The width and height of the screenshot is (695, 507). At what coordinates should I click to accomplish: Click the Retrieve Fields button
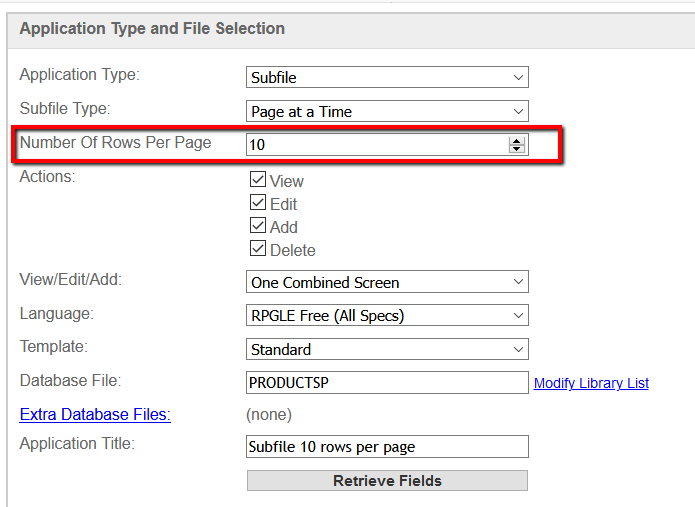pyautogui.click(x=387, y=481)
